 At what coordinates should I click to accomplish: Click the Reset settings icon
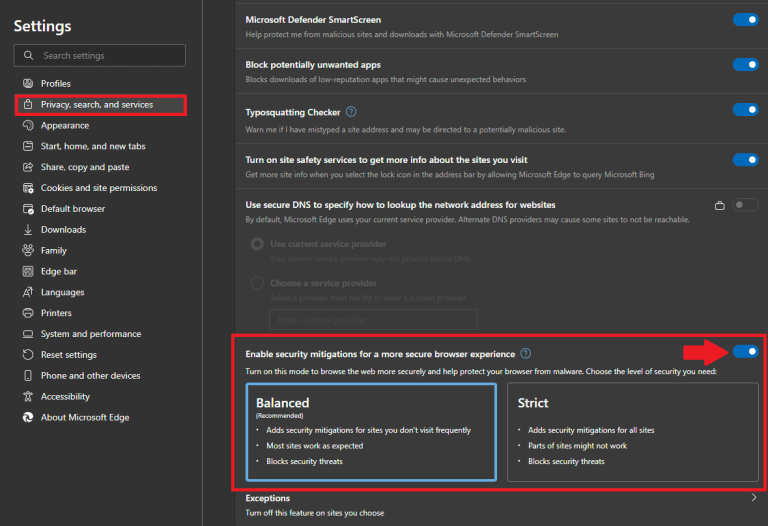(x=28, y=355)
